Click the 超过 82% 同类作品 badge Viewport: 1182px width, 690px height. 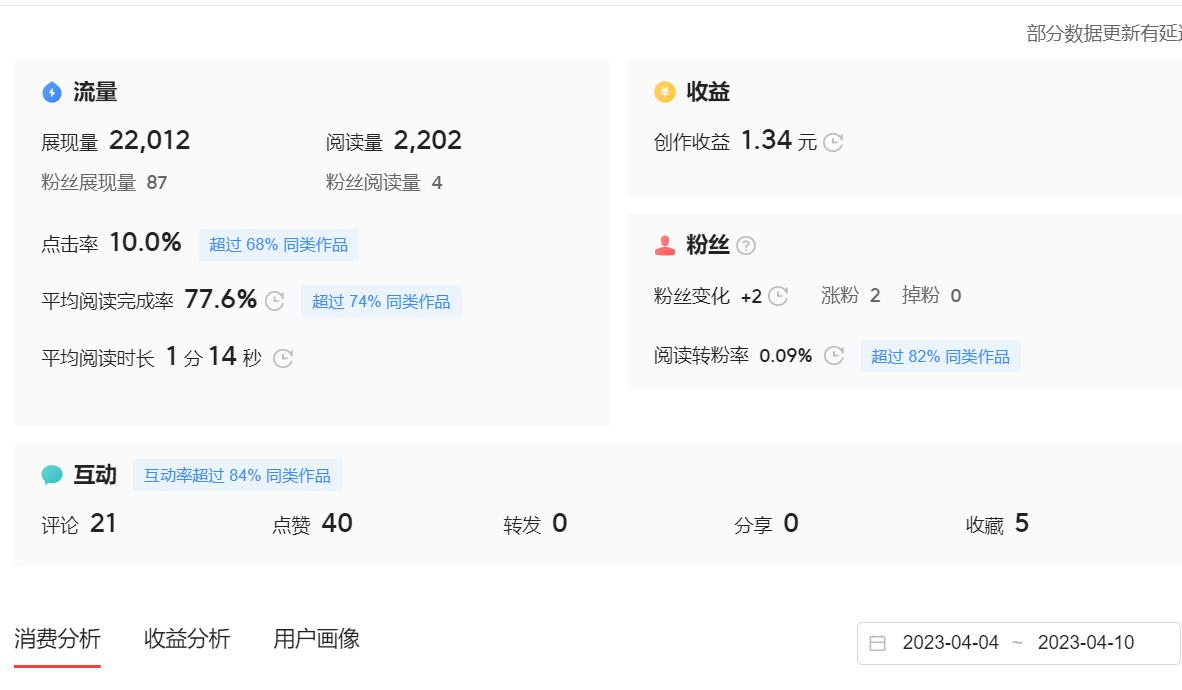point(940,356)
